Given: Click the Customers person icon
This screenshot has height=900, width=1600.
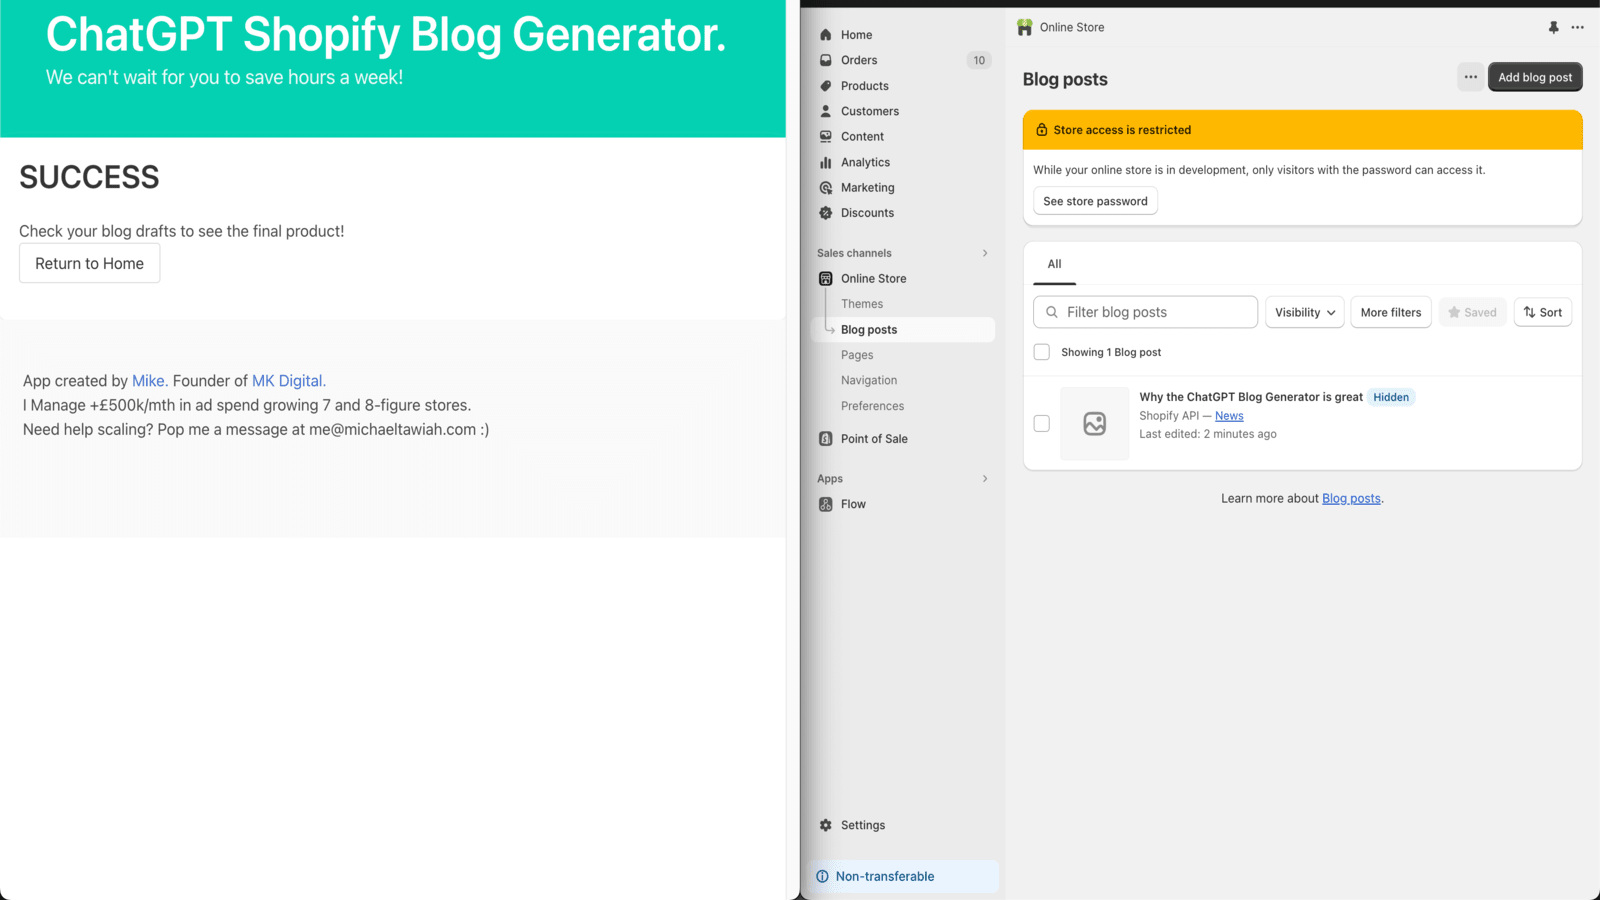Looking at the screenshot, I should (826, 111).
